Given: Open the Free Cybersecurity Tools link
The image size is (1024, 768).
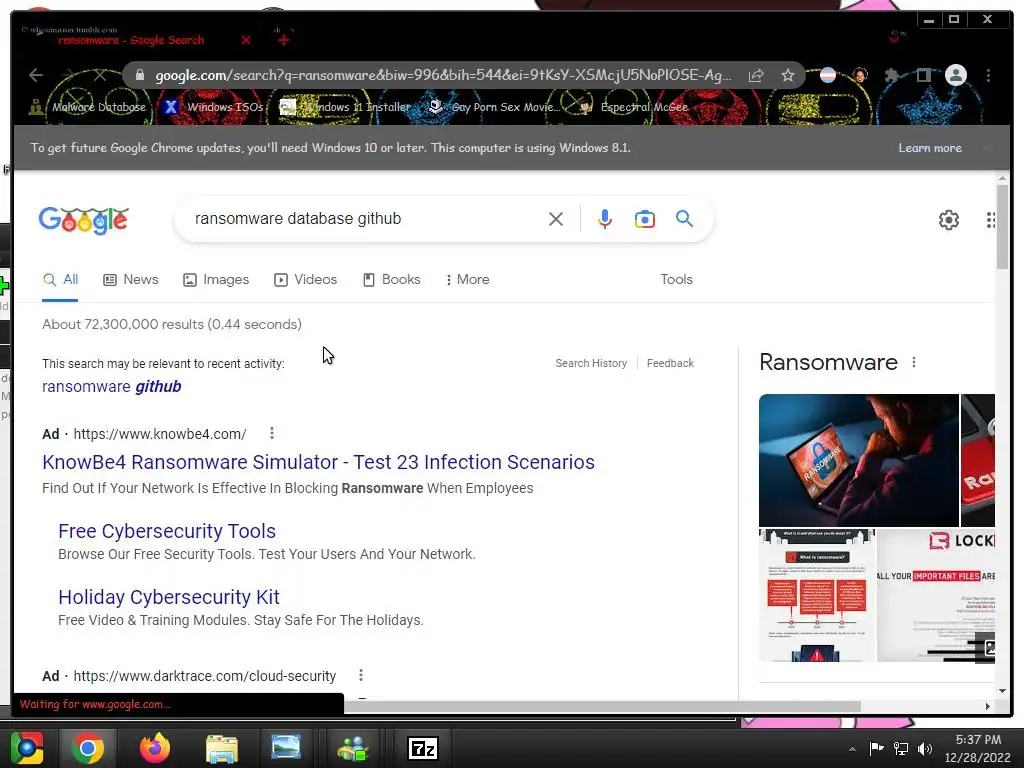Looking at the screenshot, I should point(167,531).
